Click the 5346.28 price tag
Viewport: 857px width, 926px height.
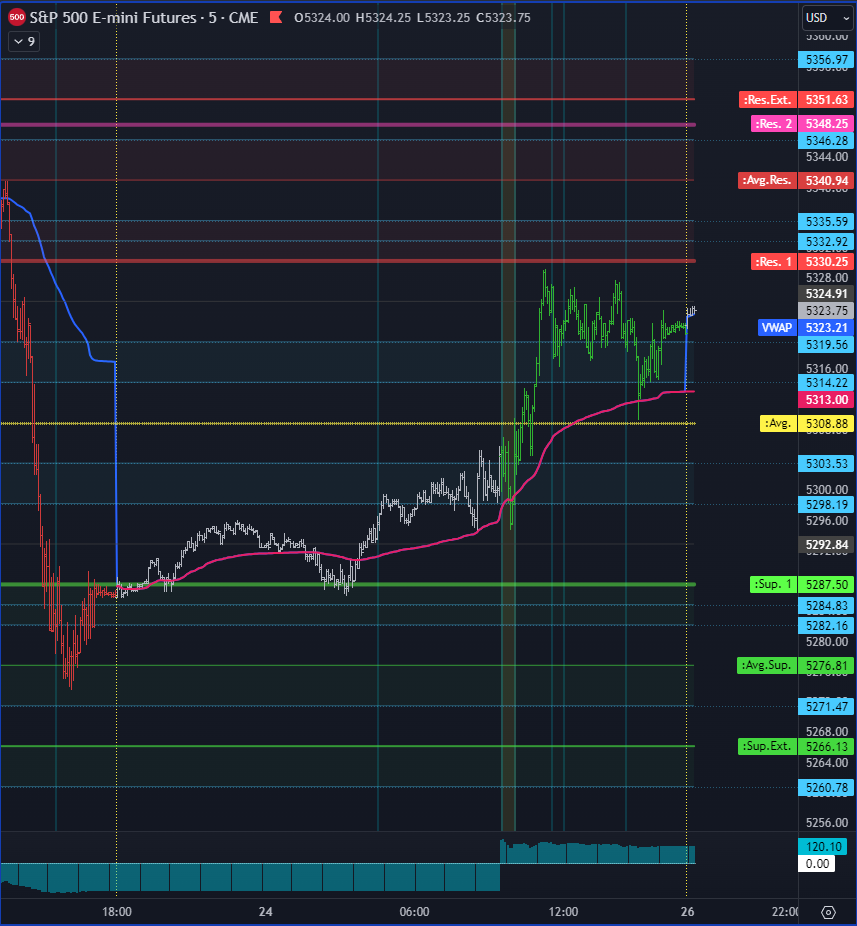point(826,141)
